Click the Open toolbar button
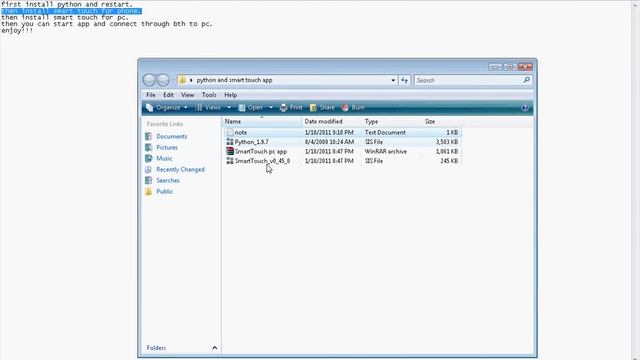 (251, 107)
